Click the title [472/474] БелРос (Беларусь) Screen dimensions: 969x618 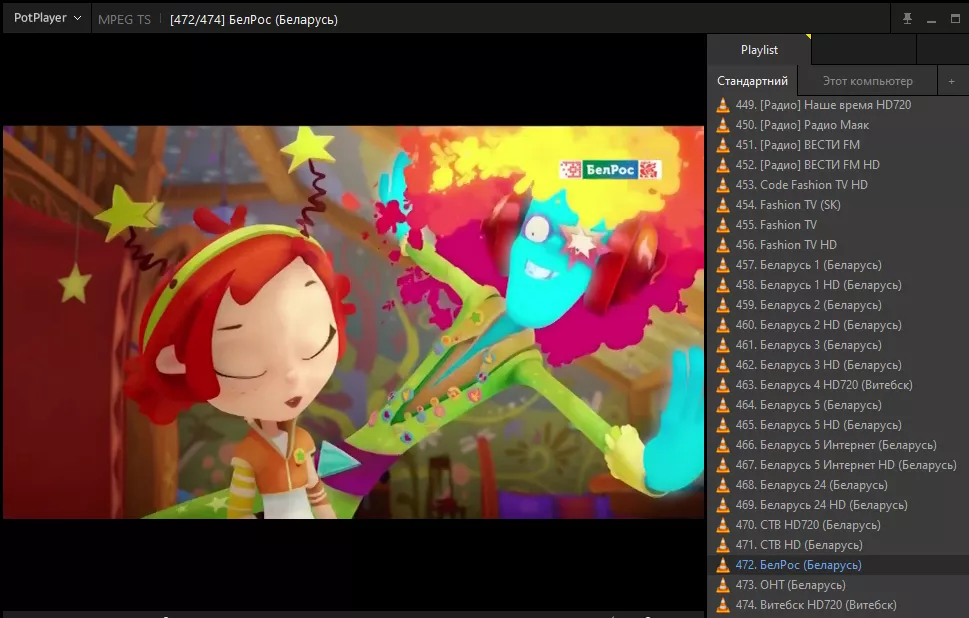click(x=254, y=20)
